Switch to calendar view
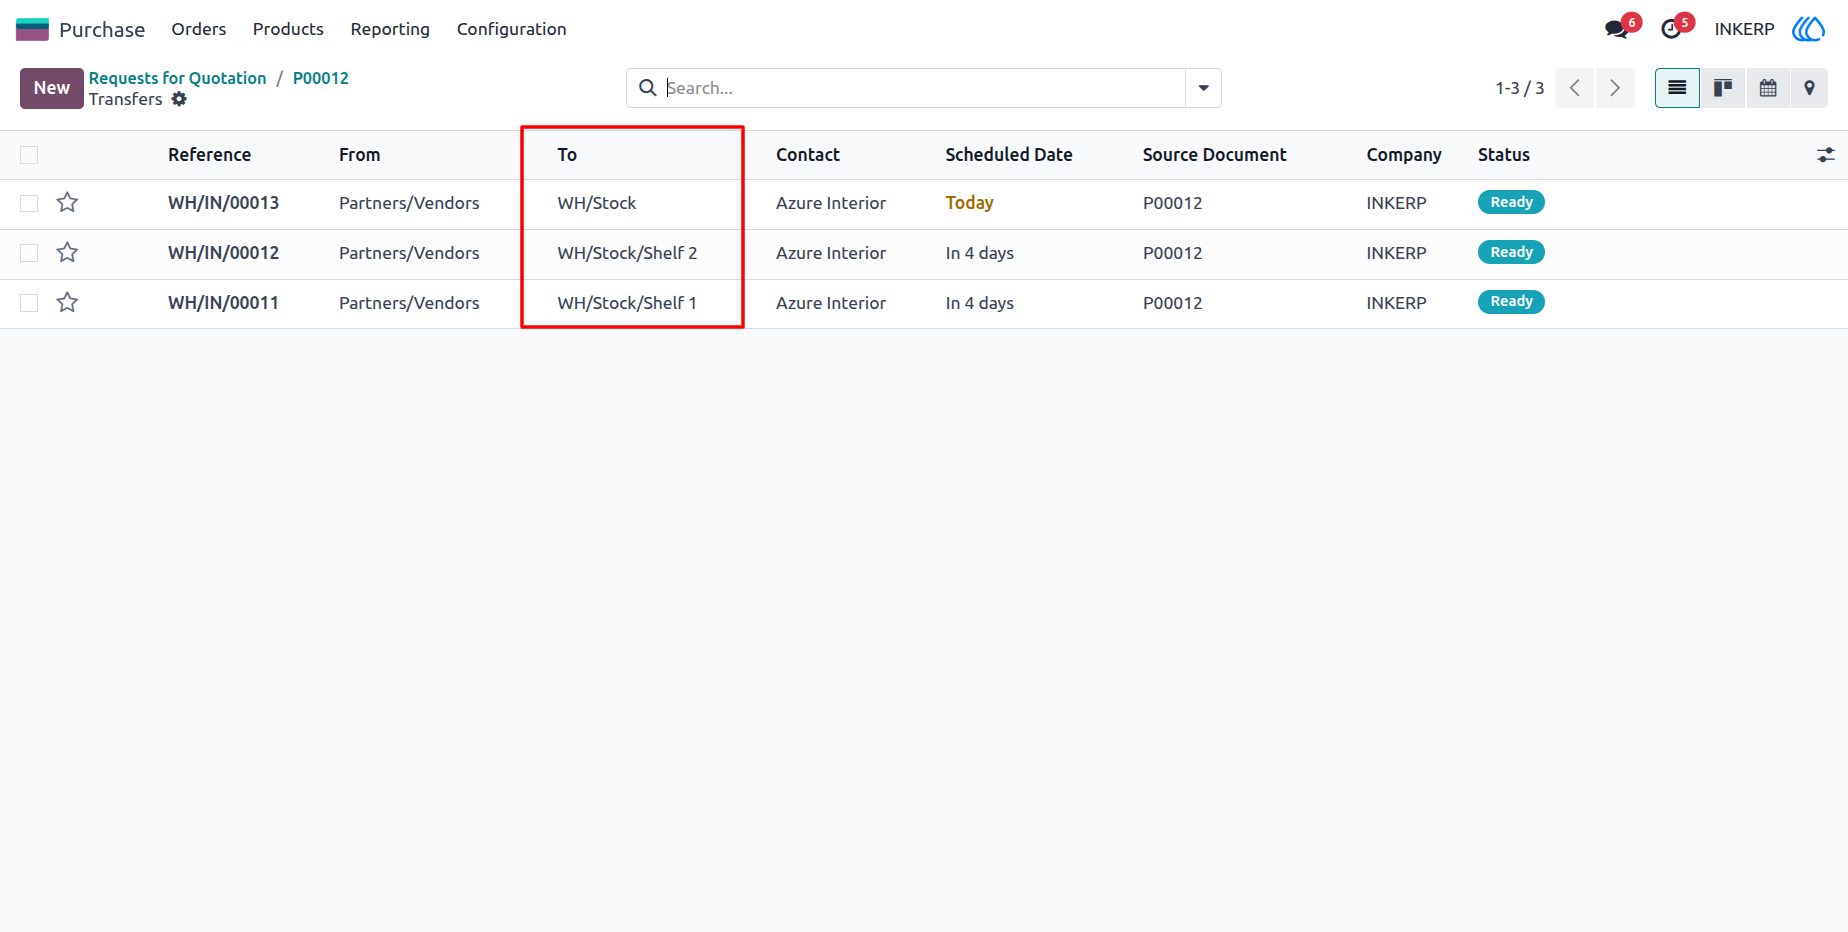Image resolution: width=1848 pixels, height=932 pixels. [1768, 88]
